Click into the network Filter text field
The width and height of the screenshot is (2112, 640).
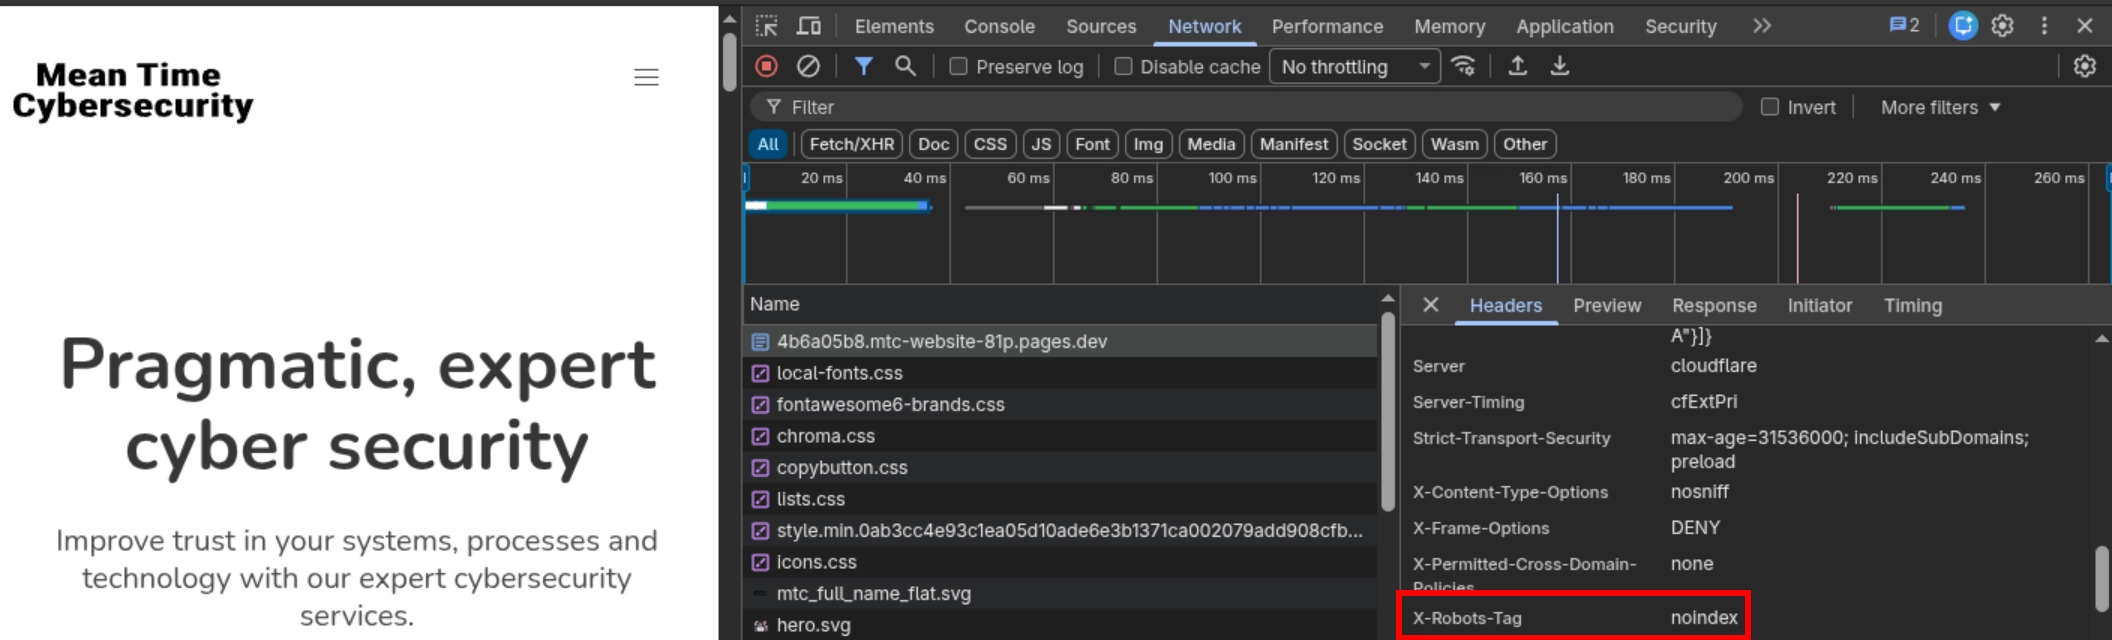[x=1245, y=107]
